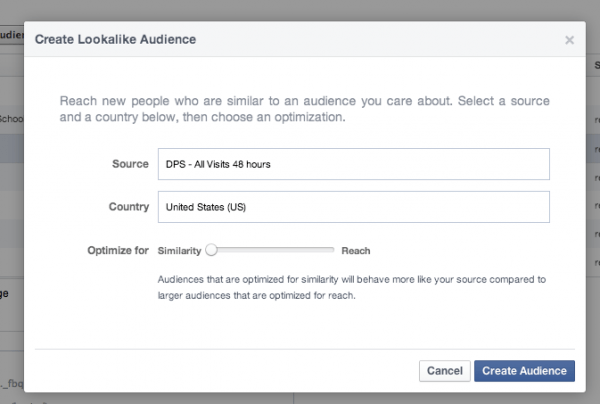Click the optimization slider handle

[x=211, y=250]
